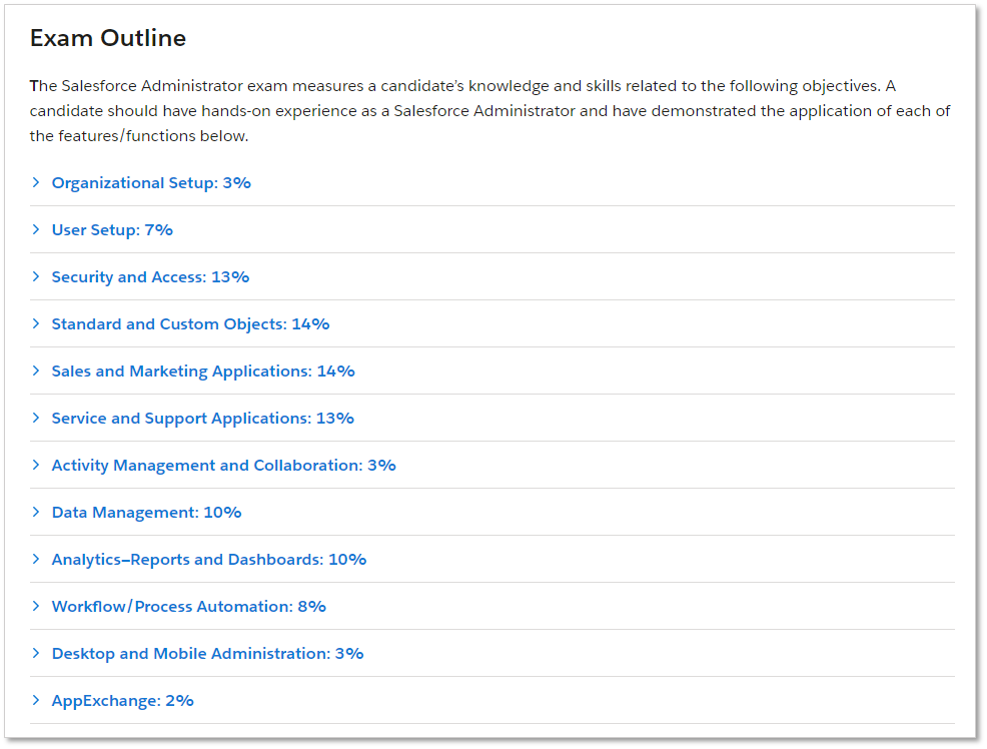The height and width of the screenshot is (749, 987).
Task: Expand chevron beside Security and Access
Action: (x=36, y=277)
